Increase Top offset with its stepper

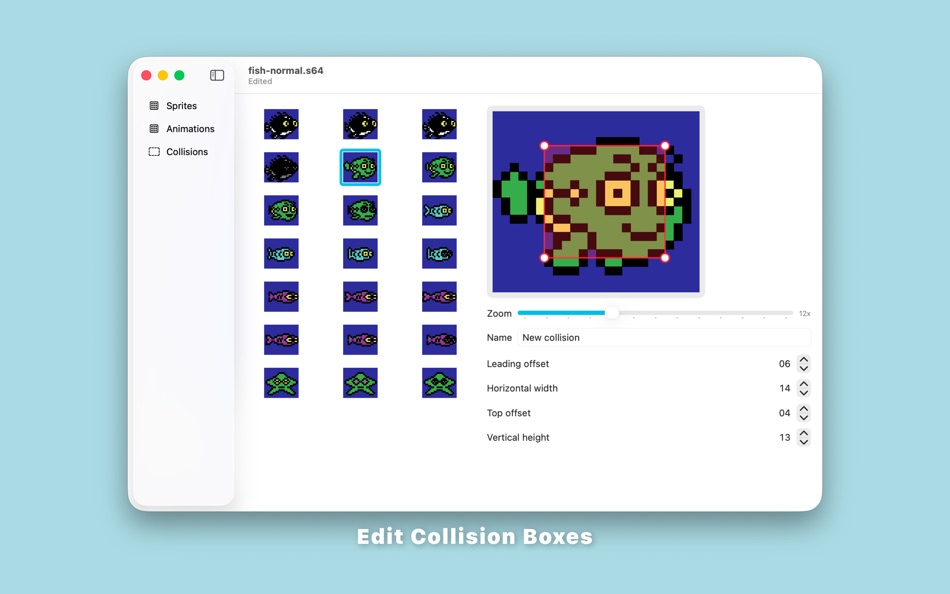point(803,408)
